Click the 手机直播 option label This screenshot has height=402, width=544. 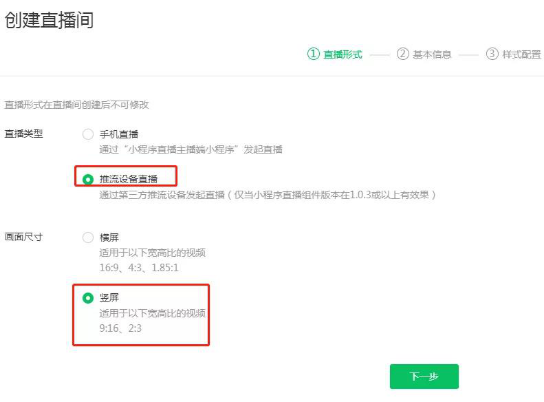click(119, 134)
